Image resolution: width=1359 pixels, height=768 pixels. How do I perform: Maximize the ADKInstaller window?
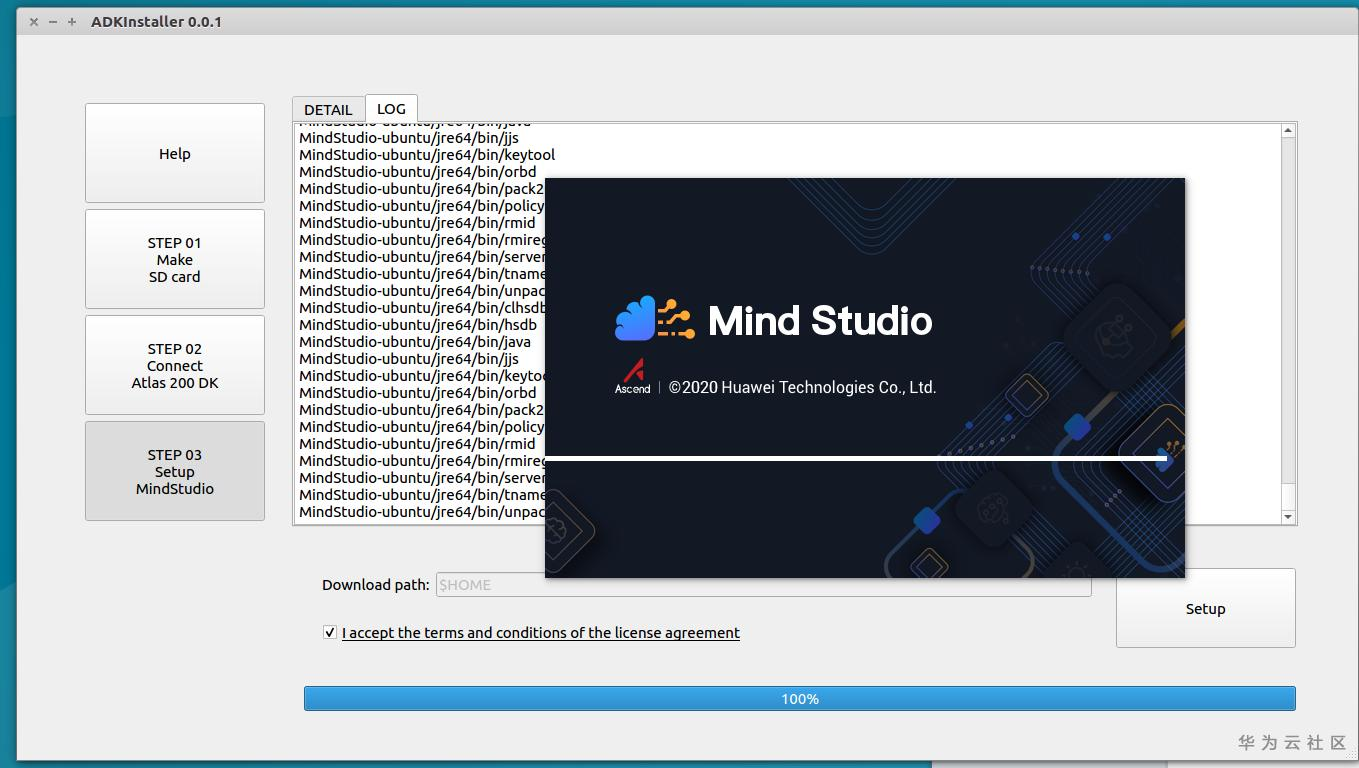[x=72, y=21]
